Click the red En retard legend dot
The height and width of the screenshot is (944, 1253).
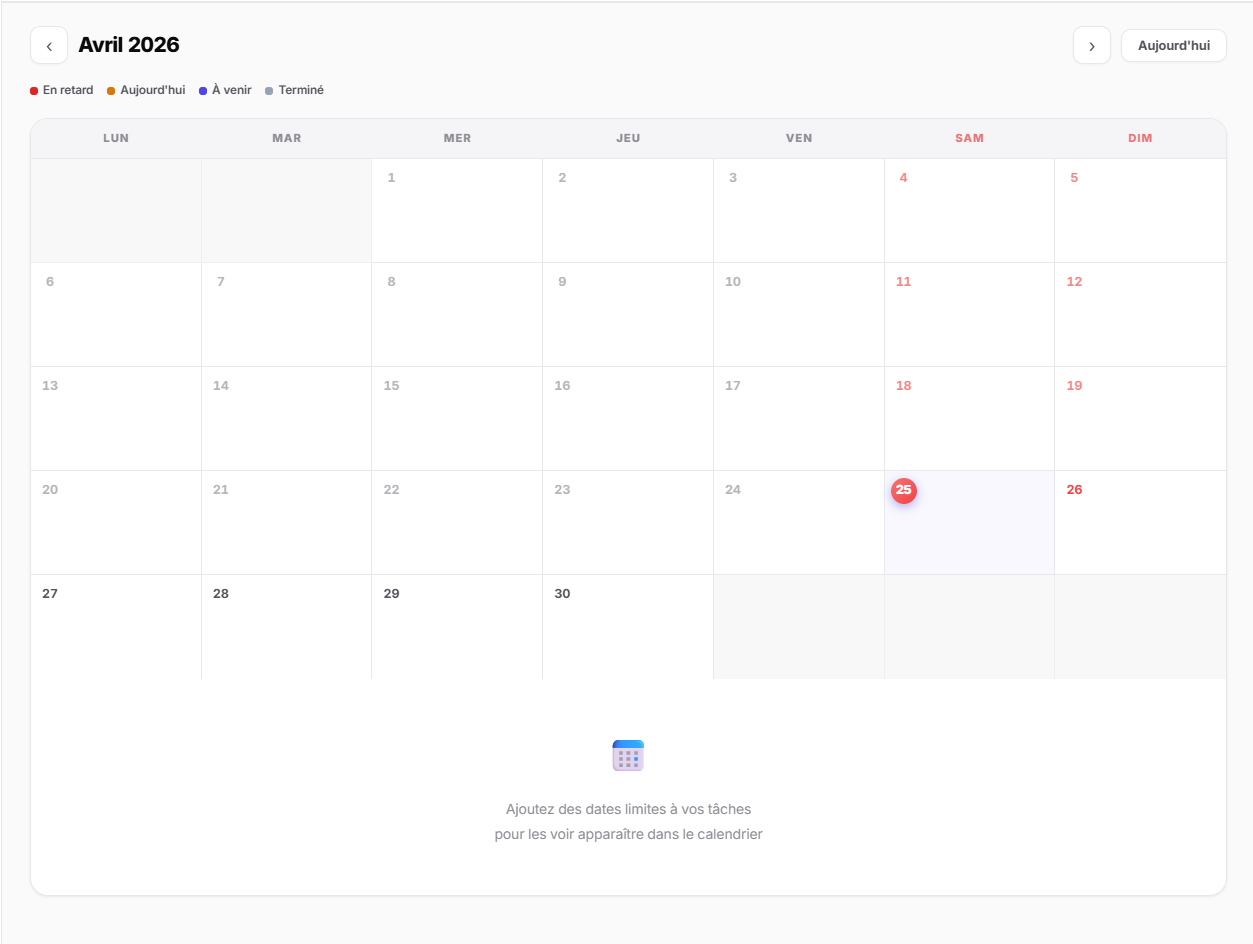point(34,91)
